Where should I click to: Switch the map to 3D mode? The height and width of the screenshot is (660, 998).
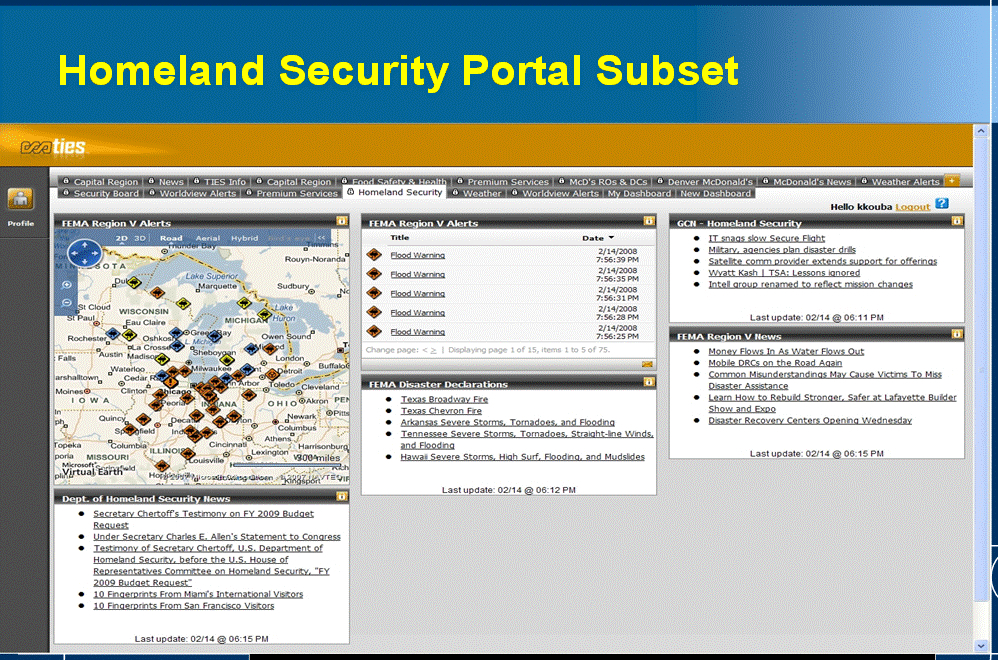coord(139,238)
